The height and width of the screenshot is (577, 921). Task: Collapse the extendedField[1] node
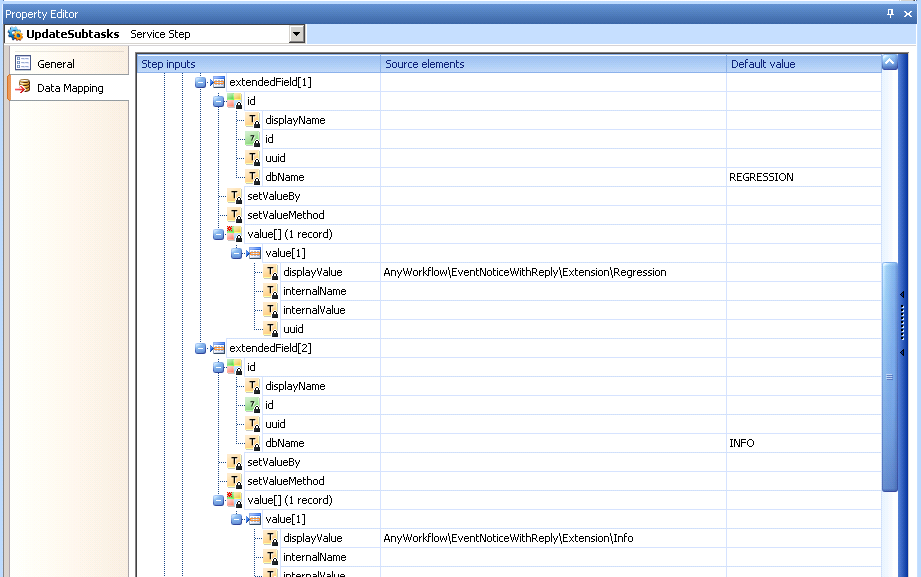201,82
